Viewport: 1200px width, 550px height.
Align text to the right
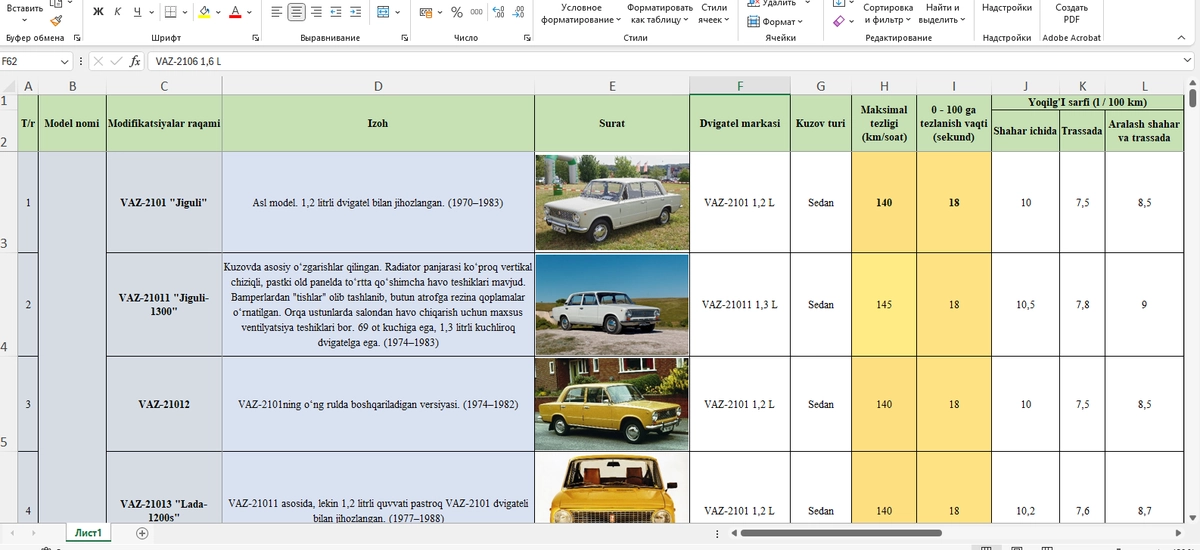pos(317,12)
